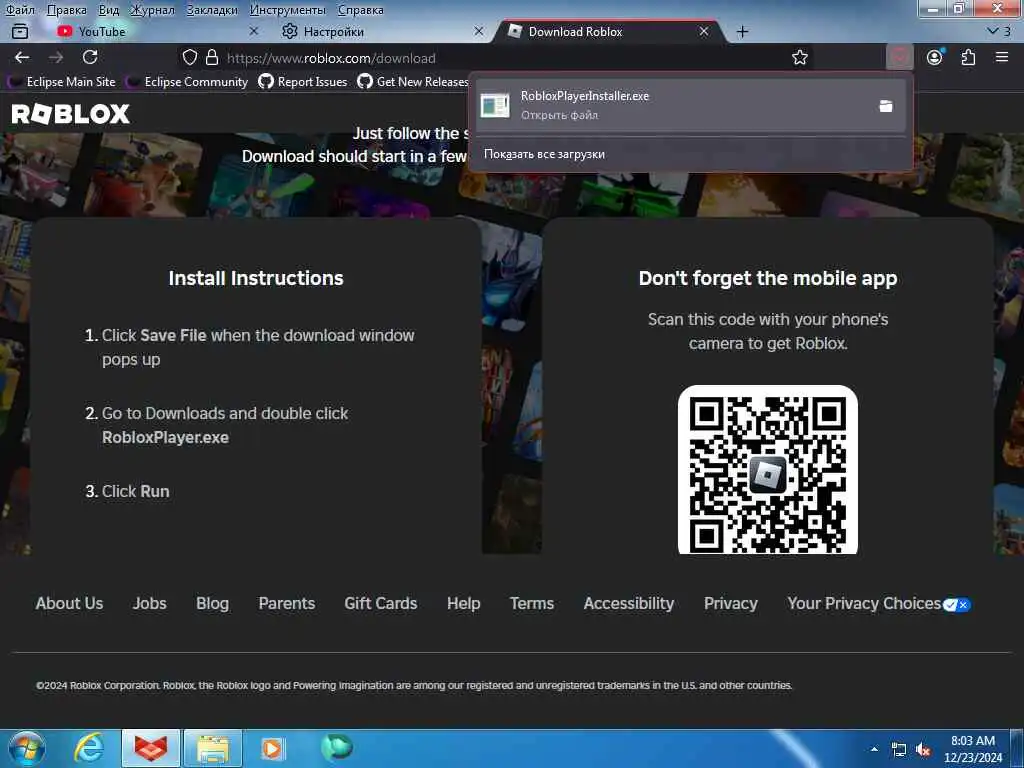This screenshot has width=1024, height=768.
Task: Close the Download Roblox tab
Action: point(703,31)
